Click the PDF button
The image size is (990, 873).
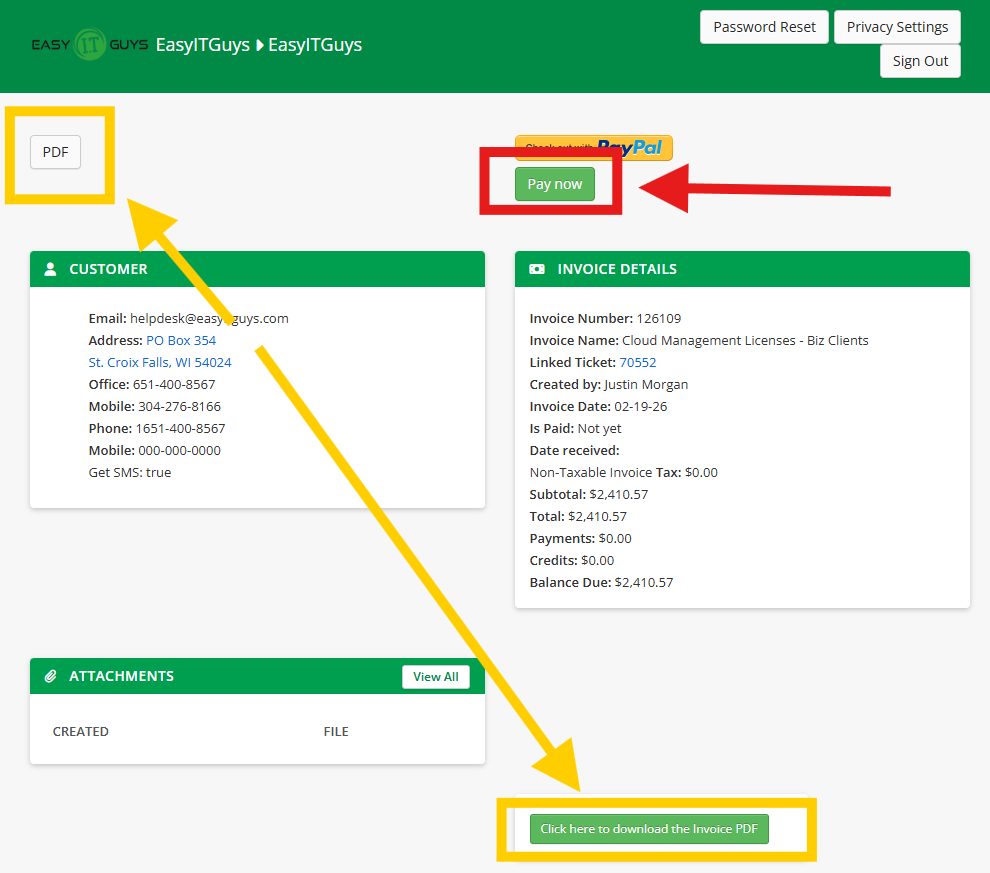[56, 152]
